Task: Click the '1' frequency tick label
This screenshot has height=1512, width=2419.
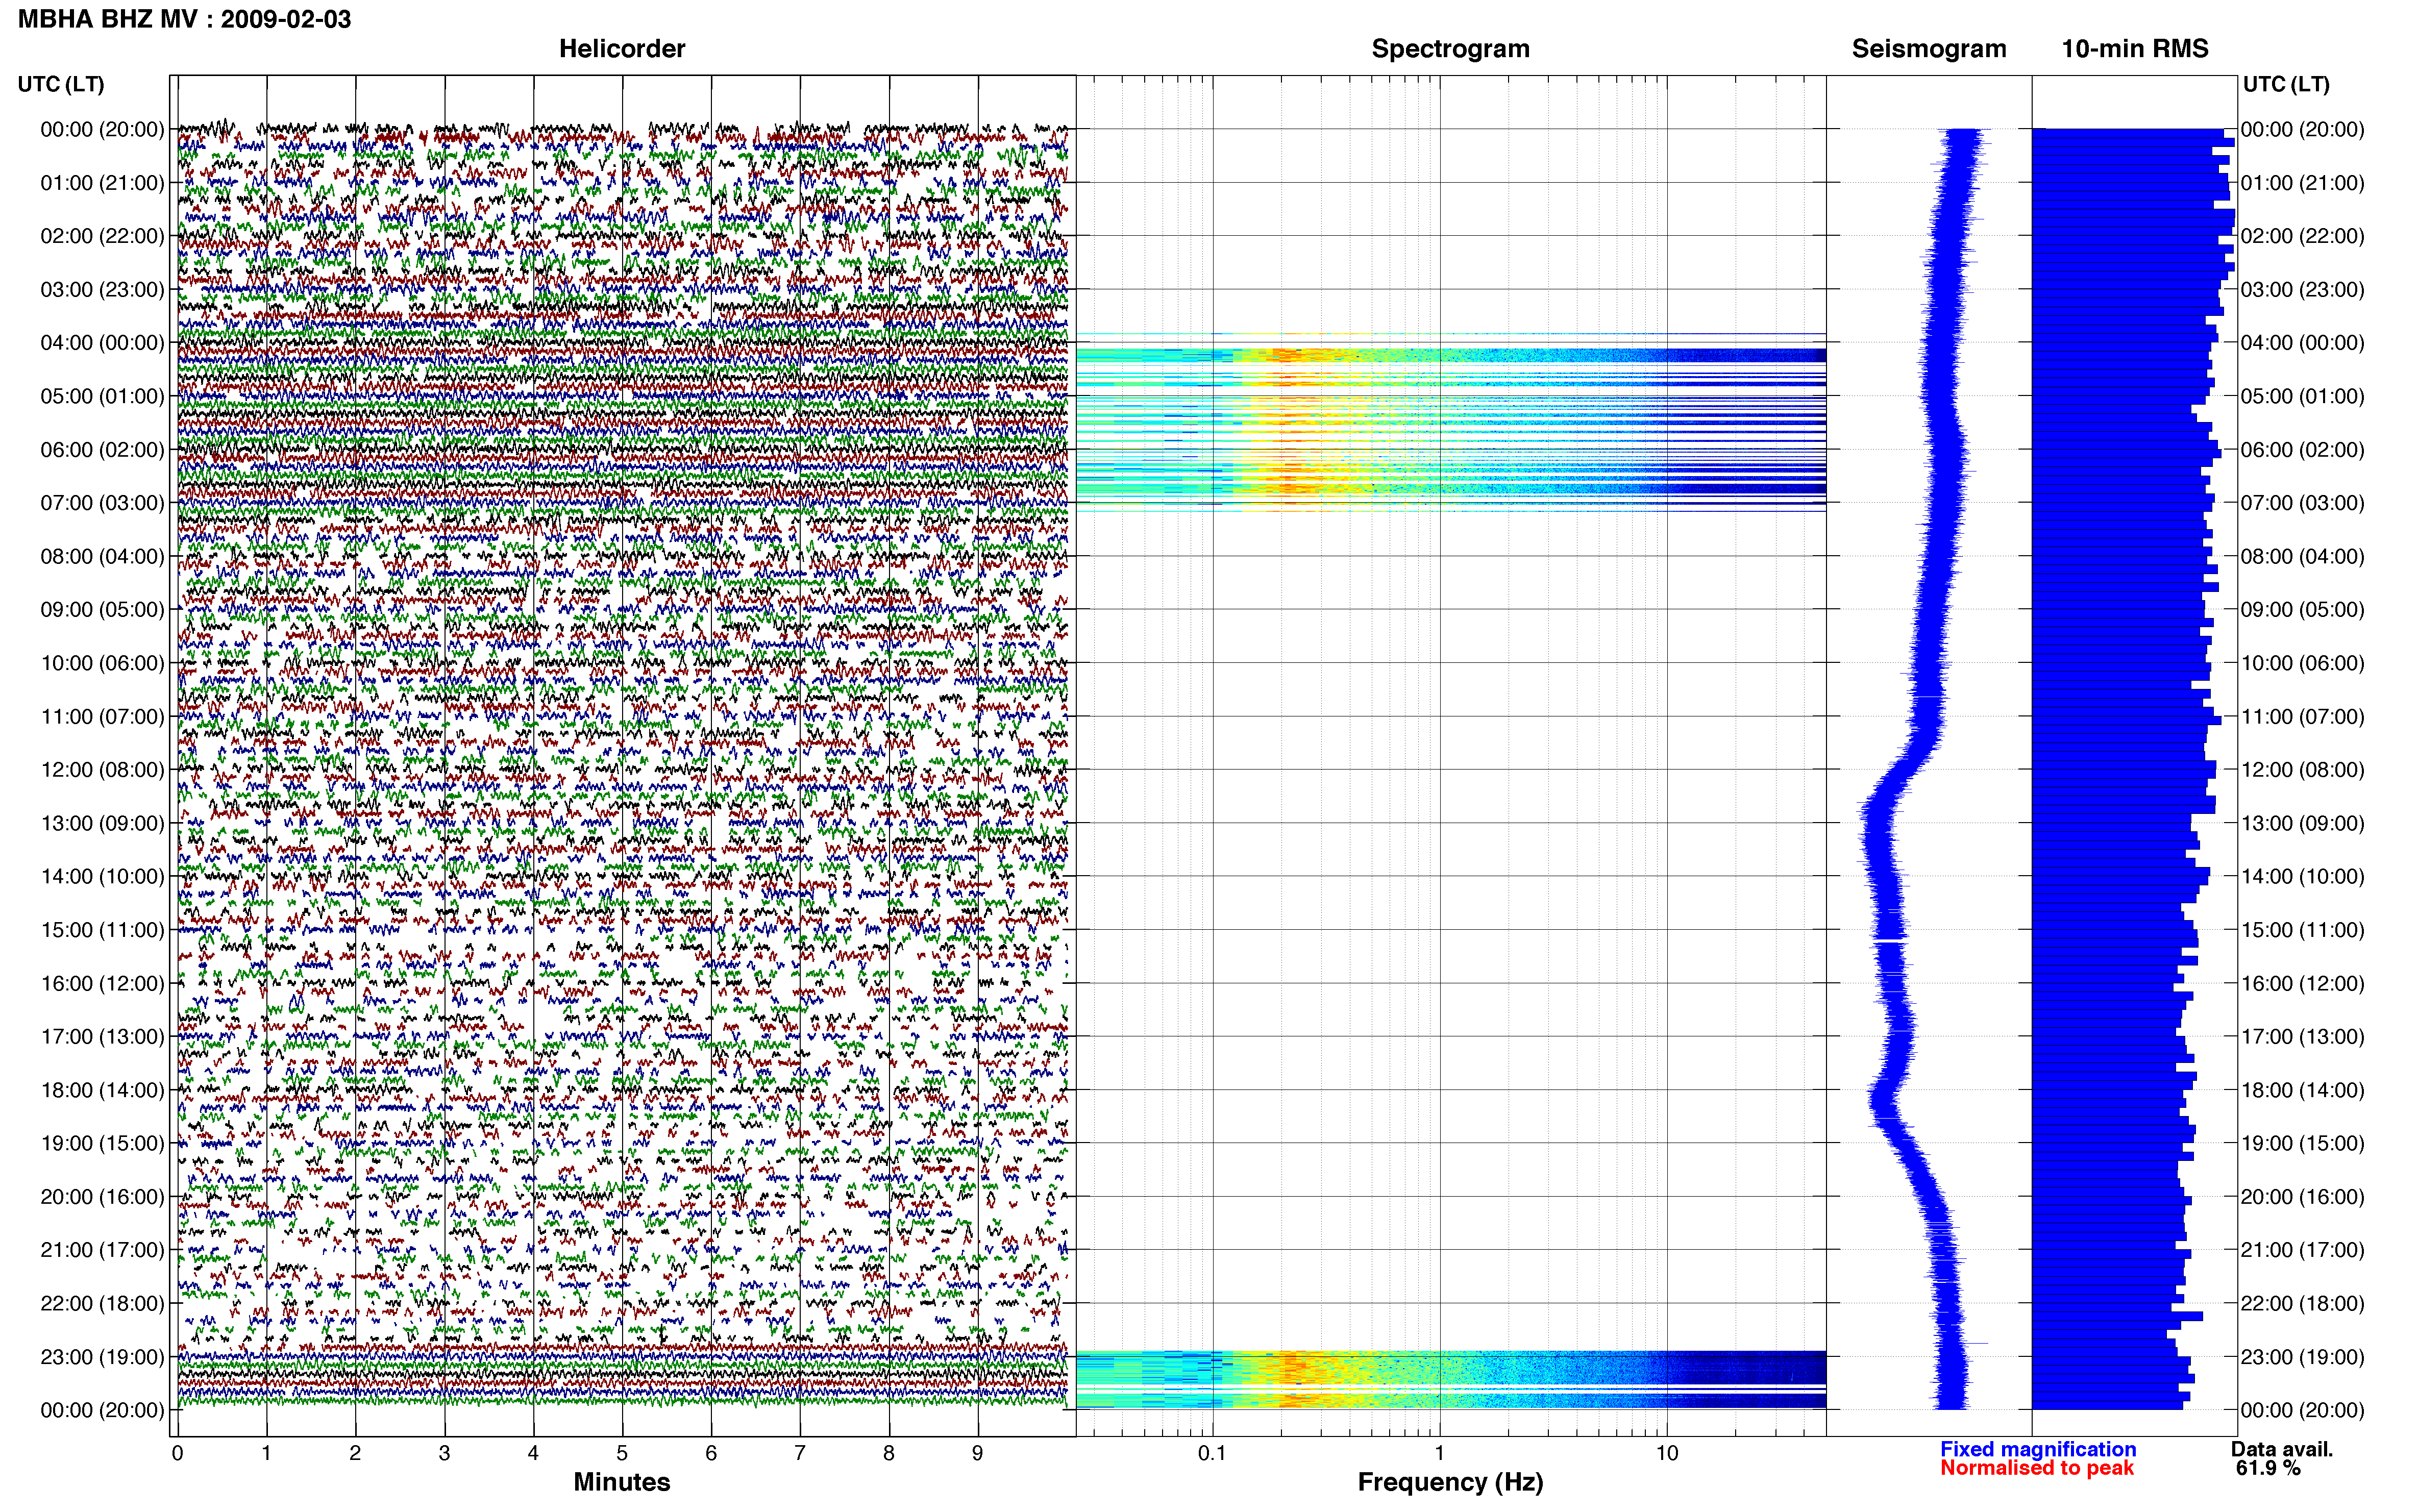Action: pyautogui.click(x=1439, y=1454)
